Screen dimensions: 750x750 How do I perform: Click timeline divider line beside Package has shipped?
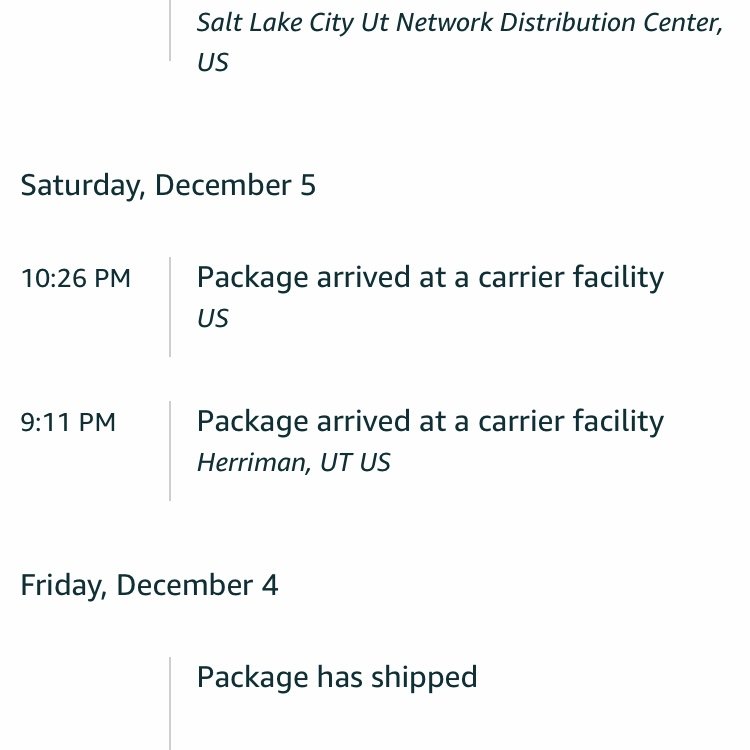170,703
